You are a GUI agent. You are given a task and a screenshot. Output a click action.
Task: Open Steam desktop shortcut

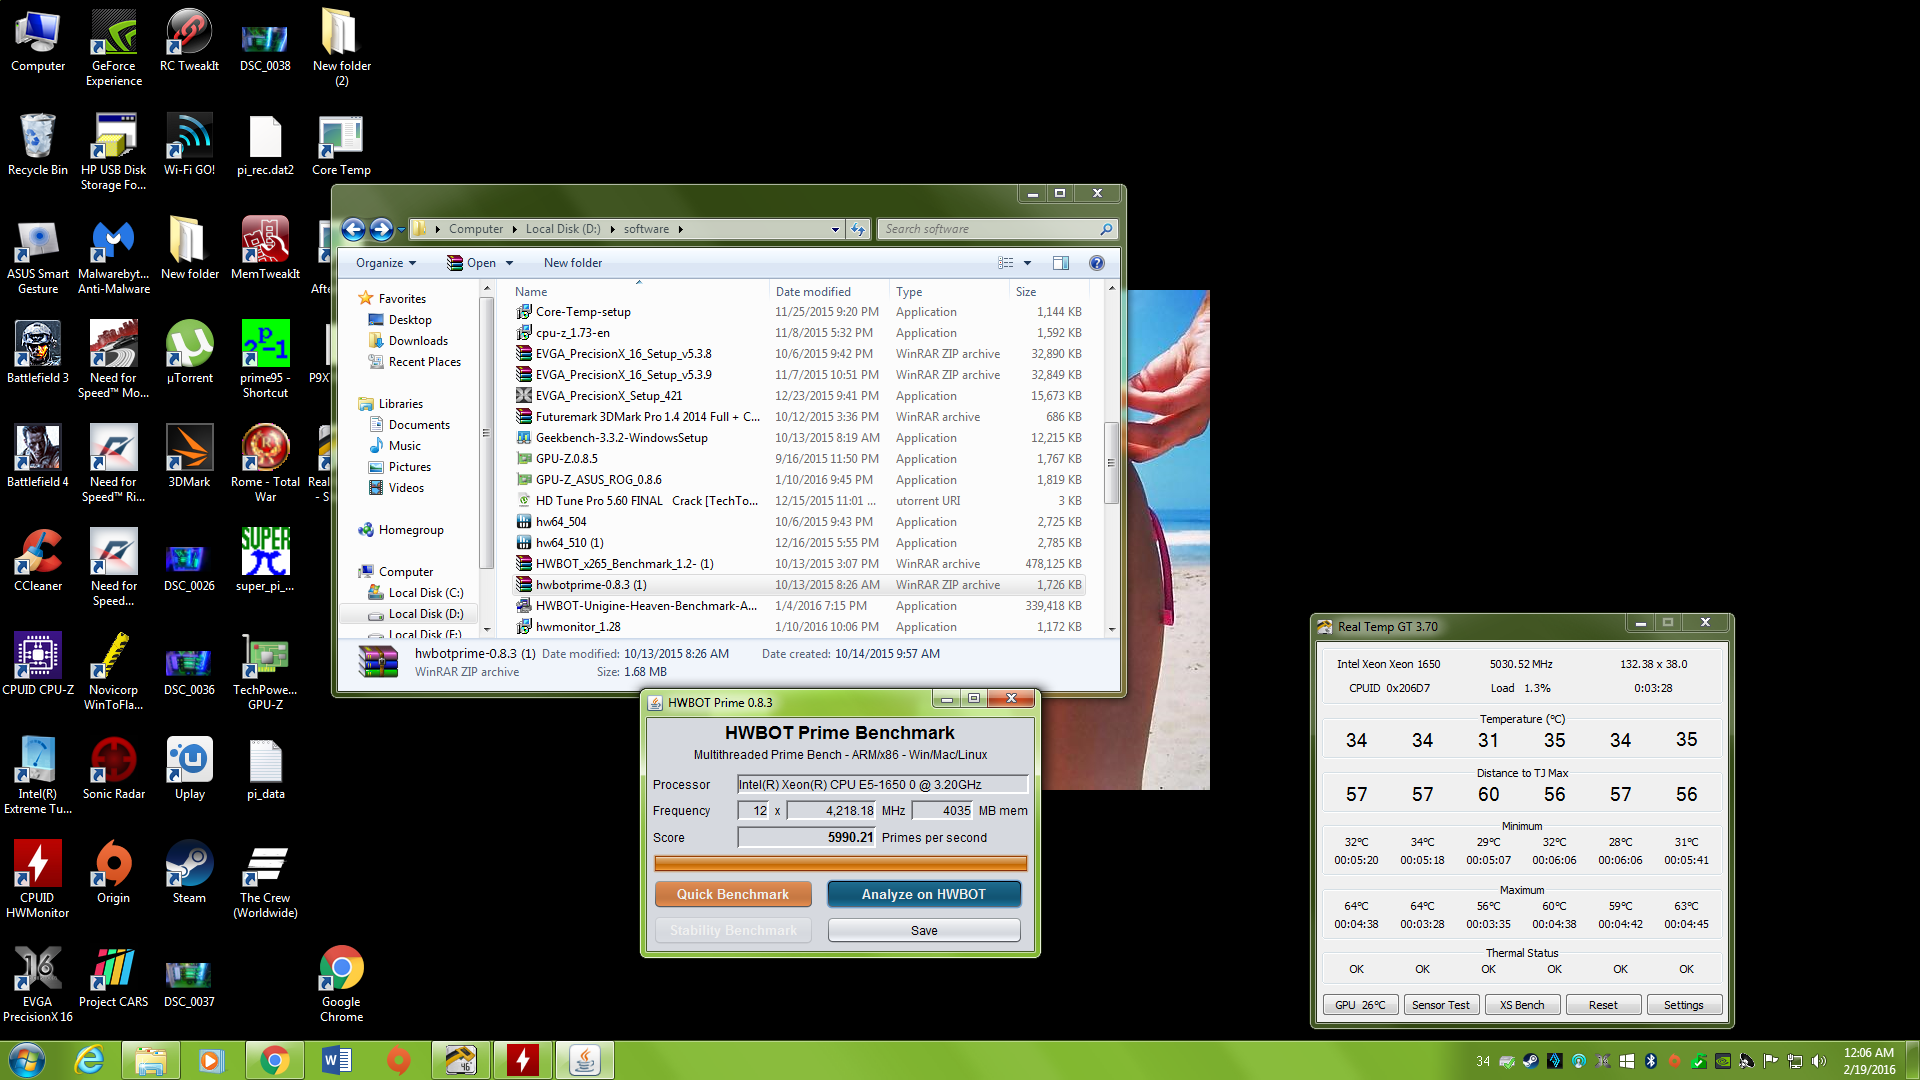(x=189, y=873)
